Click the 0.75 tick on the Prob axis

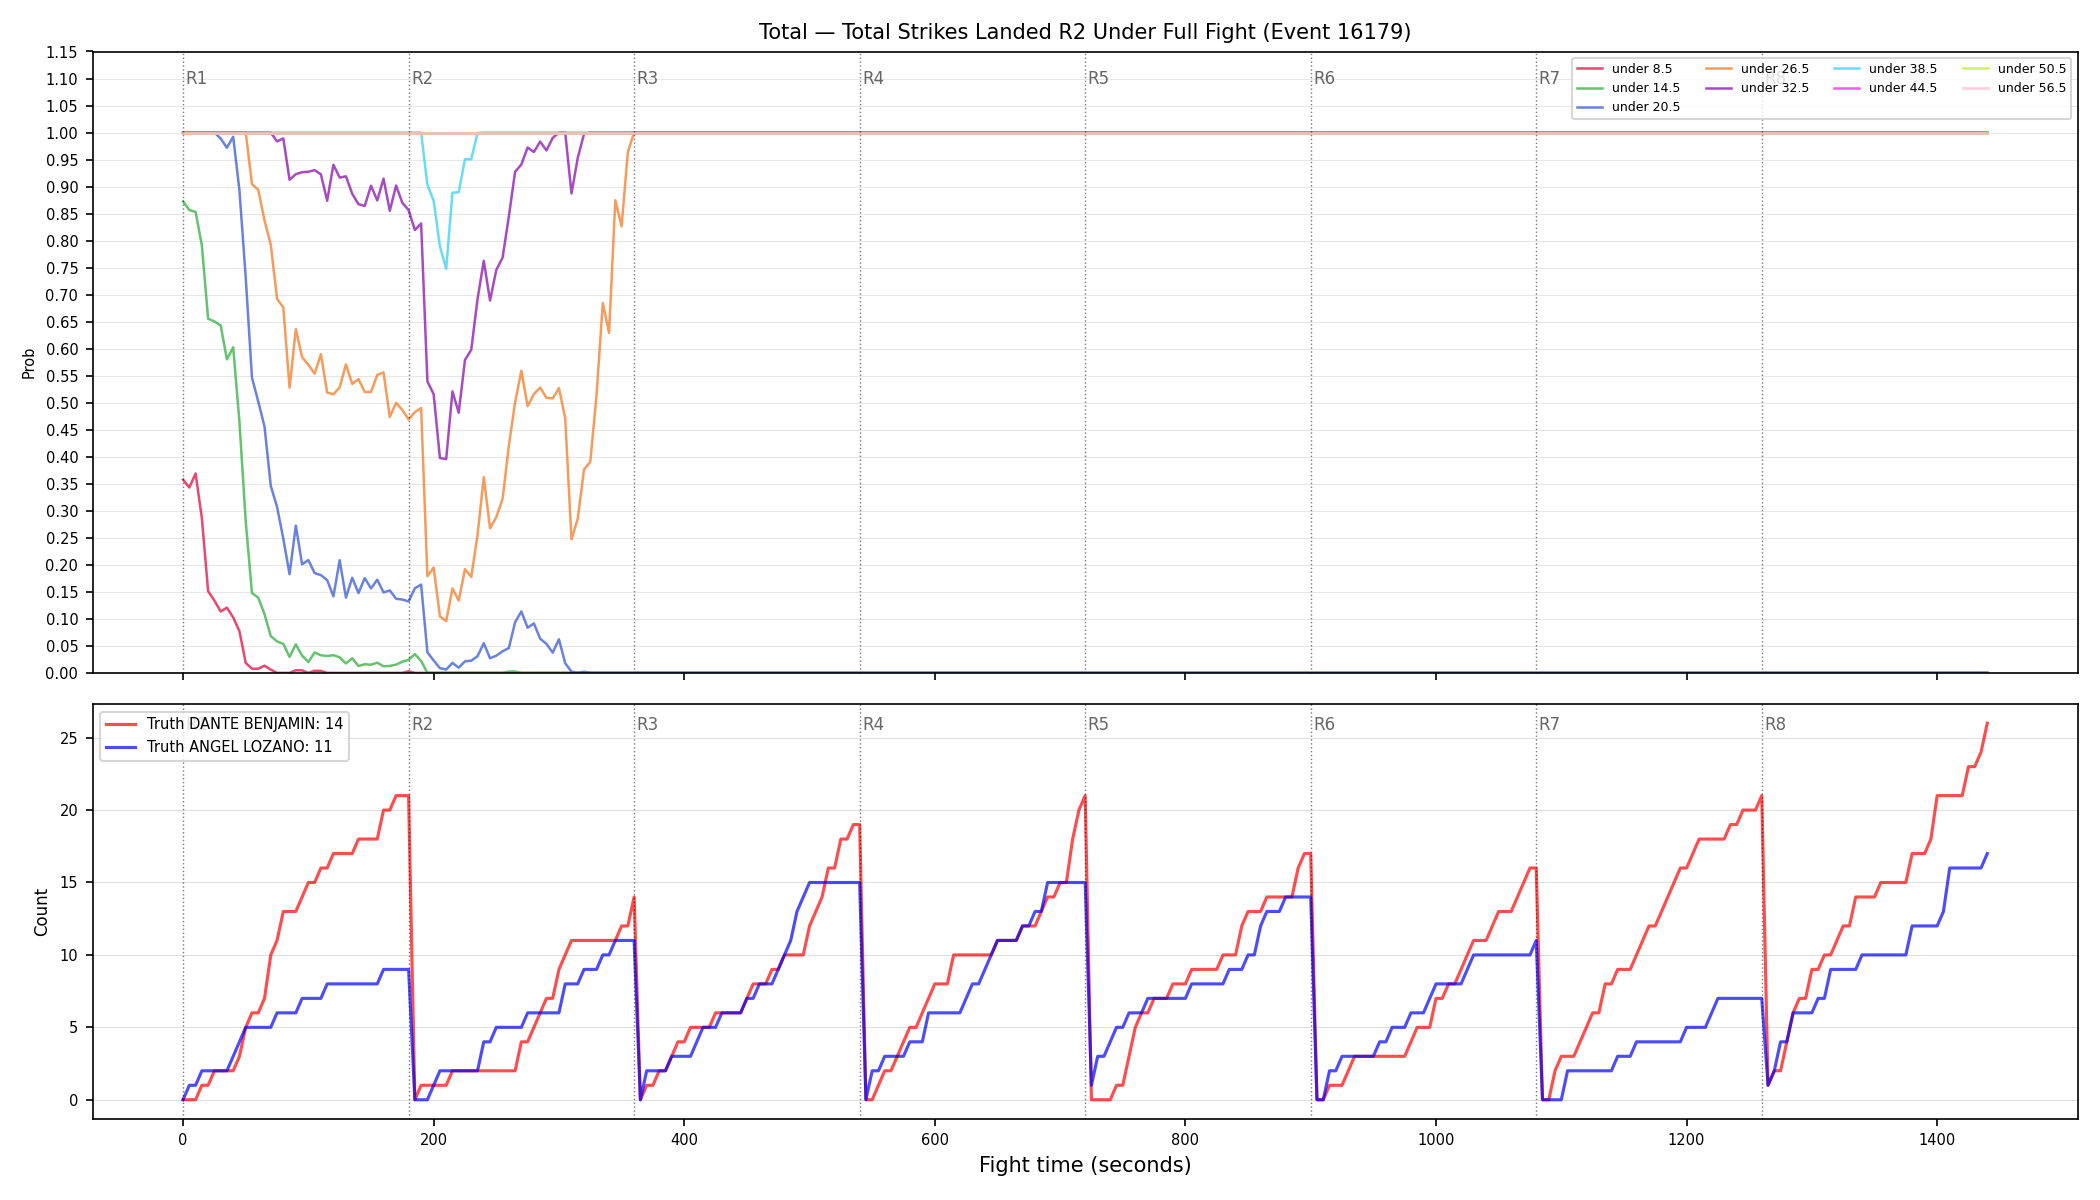pyautogui.click(x=62, y=268)
